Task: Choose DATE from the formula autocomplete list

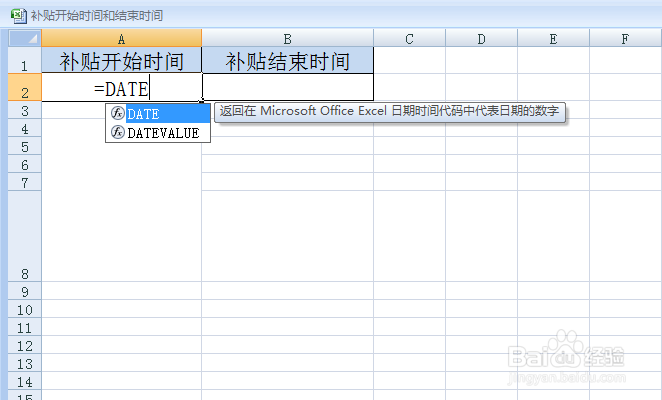Action: click(x=158, y=114)
